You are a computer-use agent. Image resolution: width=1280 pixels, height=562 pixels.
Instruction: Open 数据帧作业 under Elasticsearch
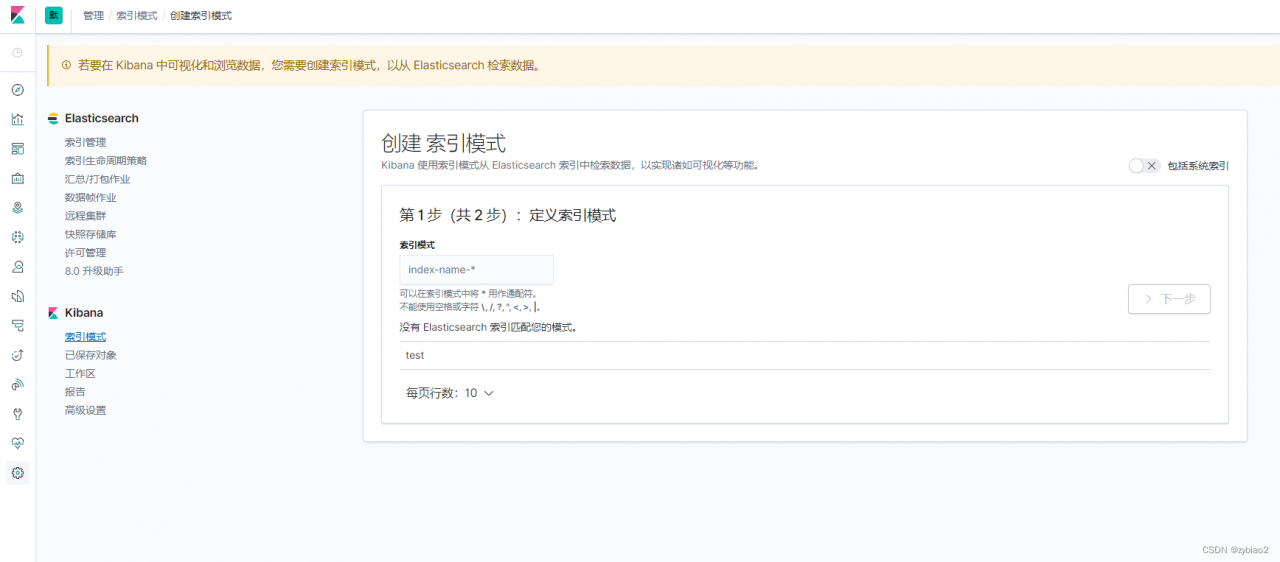click(91, 197)
